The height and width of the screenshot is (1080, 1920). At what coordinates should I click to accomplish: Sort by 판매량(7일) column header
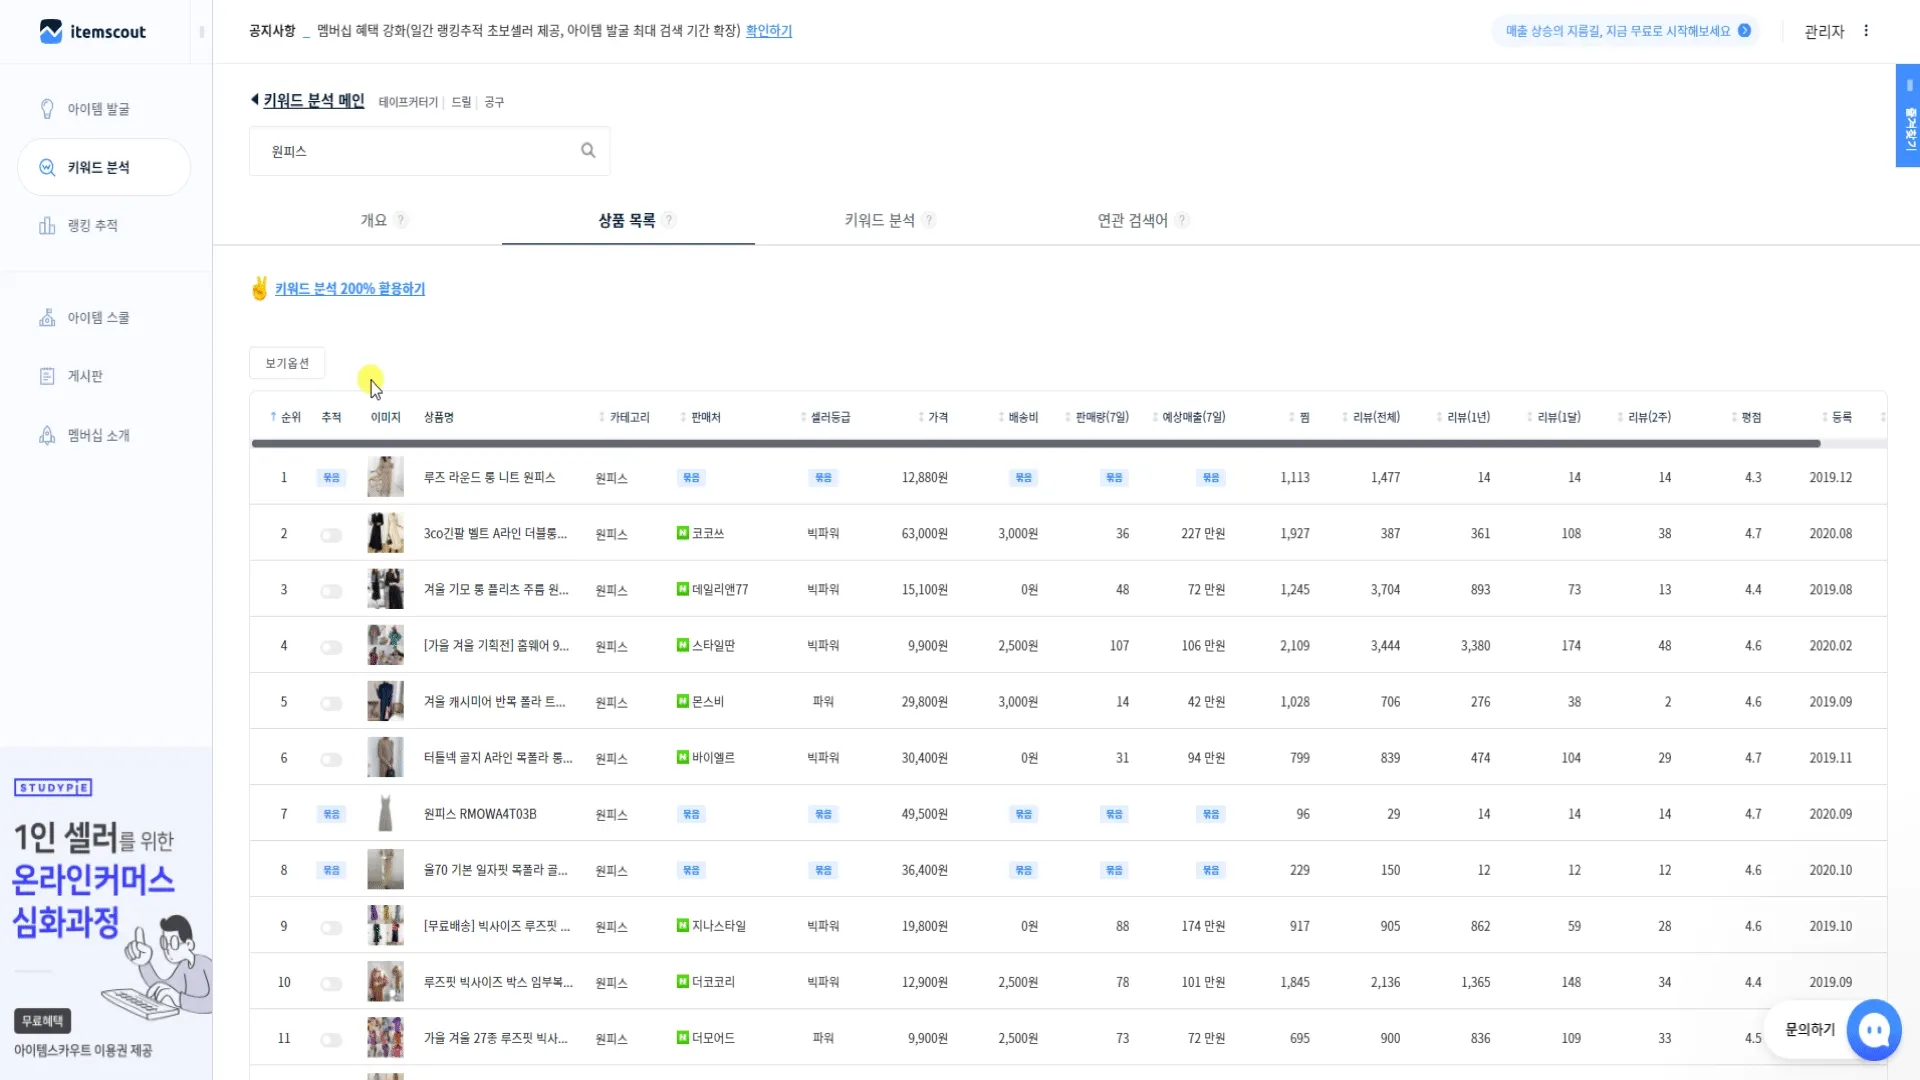click(1101, 417)
